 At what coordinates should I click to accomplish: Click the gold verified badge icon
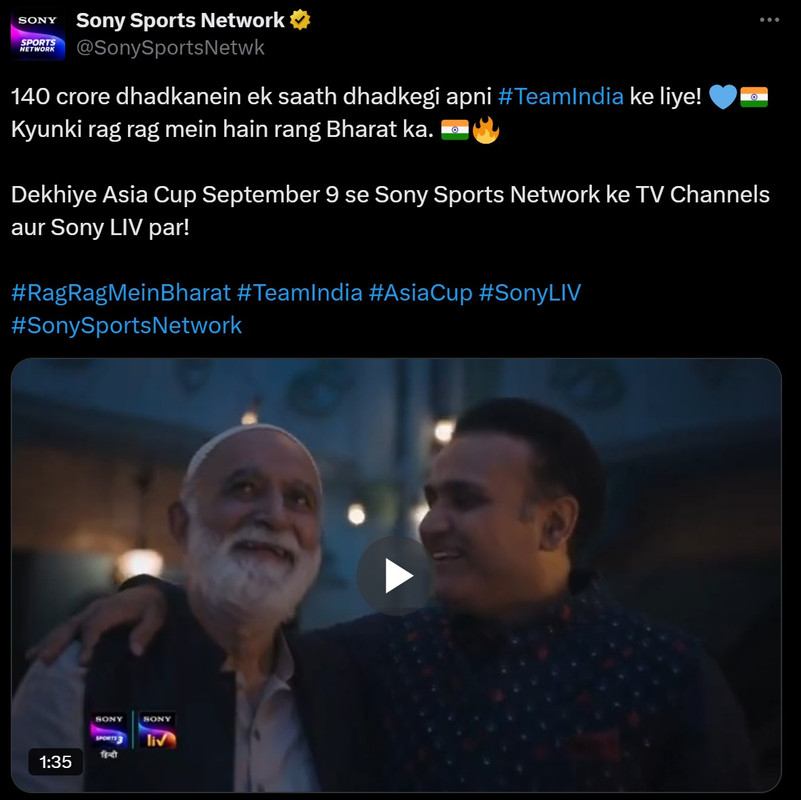[x=300, y=20]
